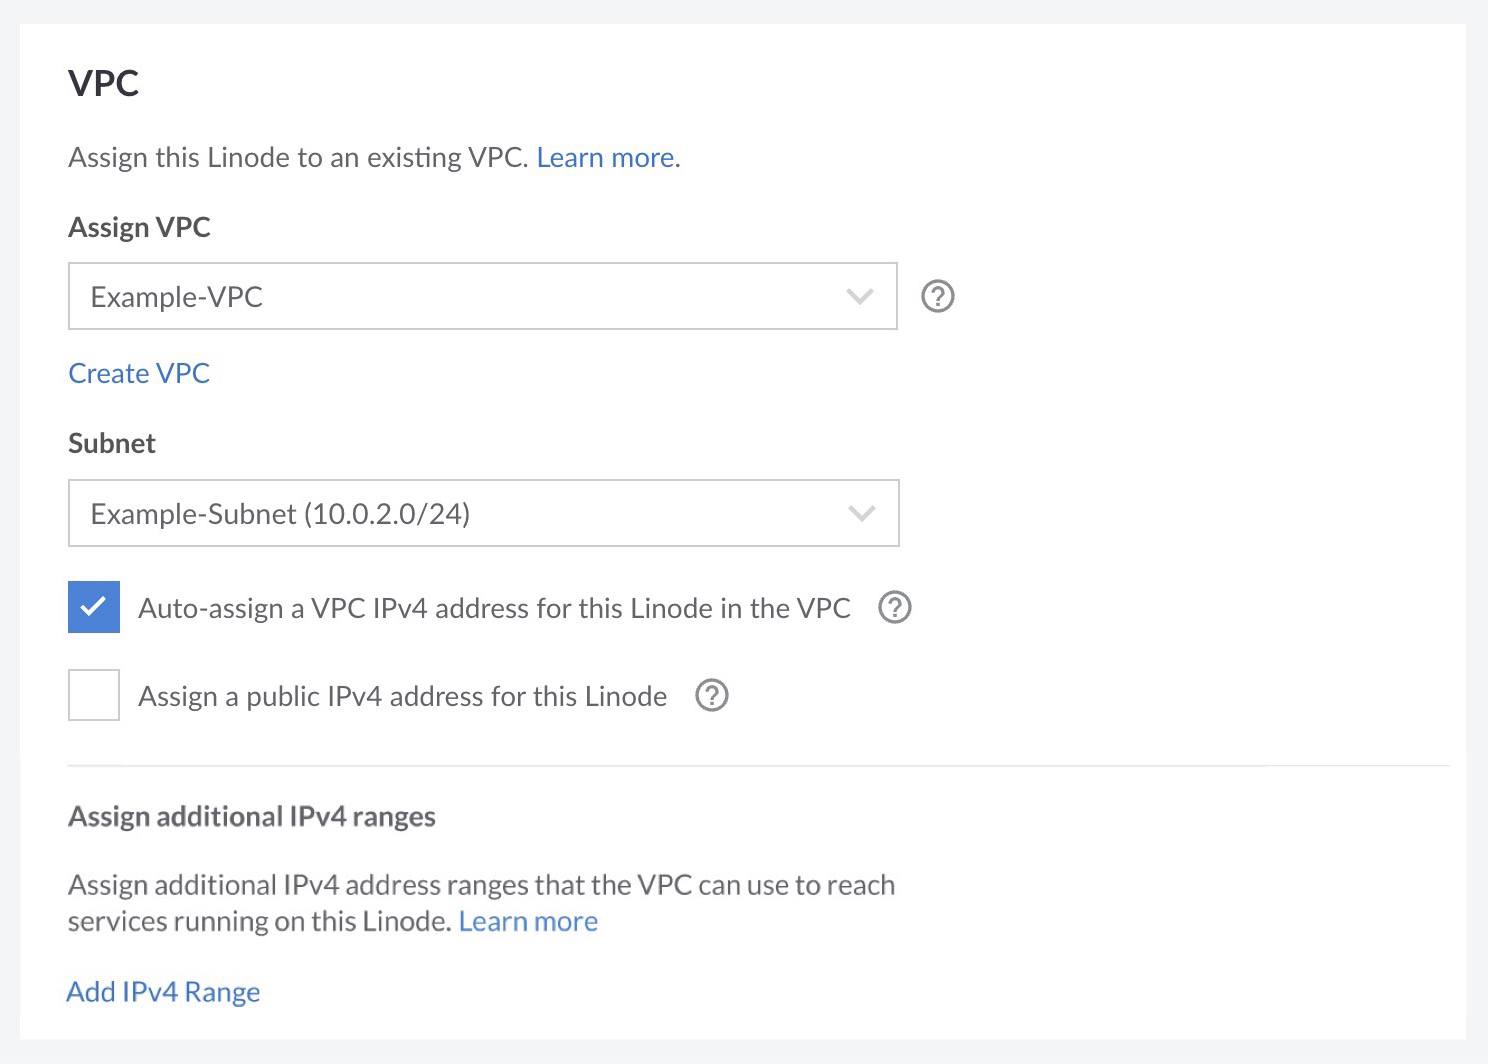Screen dimensions: 1488x1064
Task: Disable auto-assign VPC IPv4 address
Action: (x=93, y=606)
